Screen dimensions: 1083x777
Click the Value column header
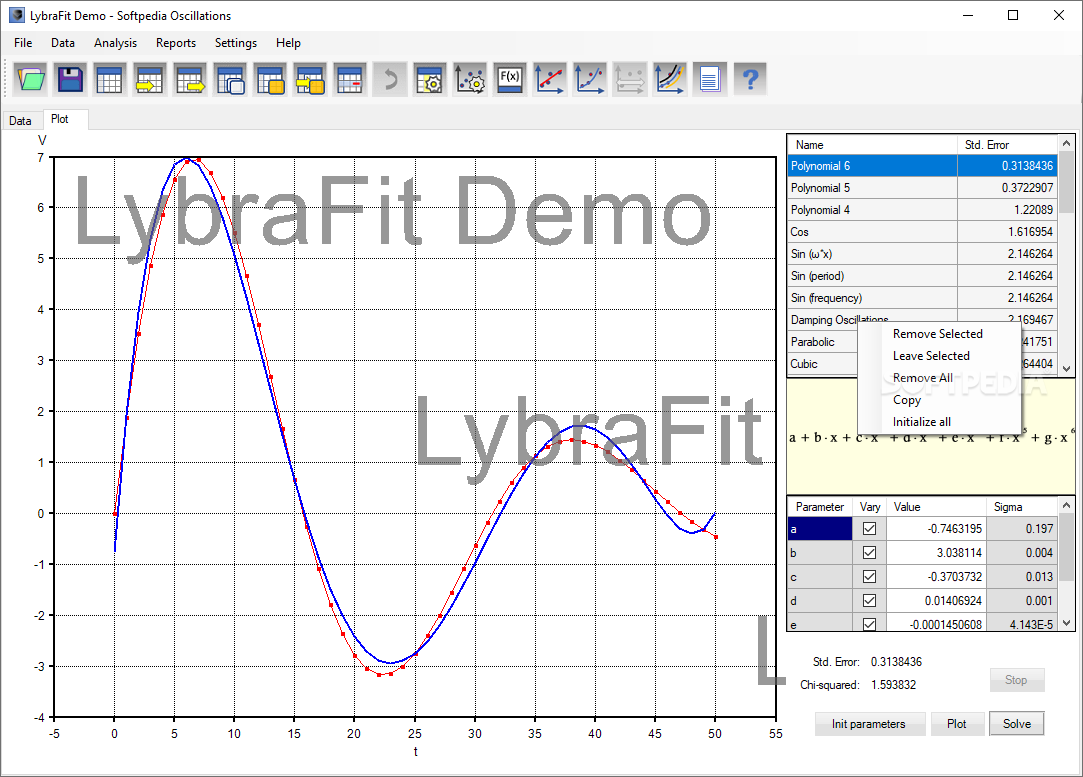click(x=936, y=507)
